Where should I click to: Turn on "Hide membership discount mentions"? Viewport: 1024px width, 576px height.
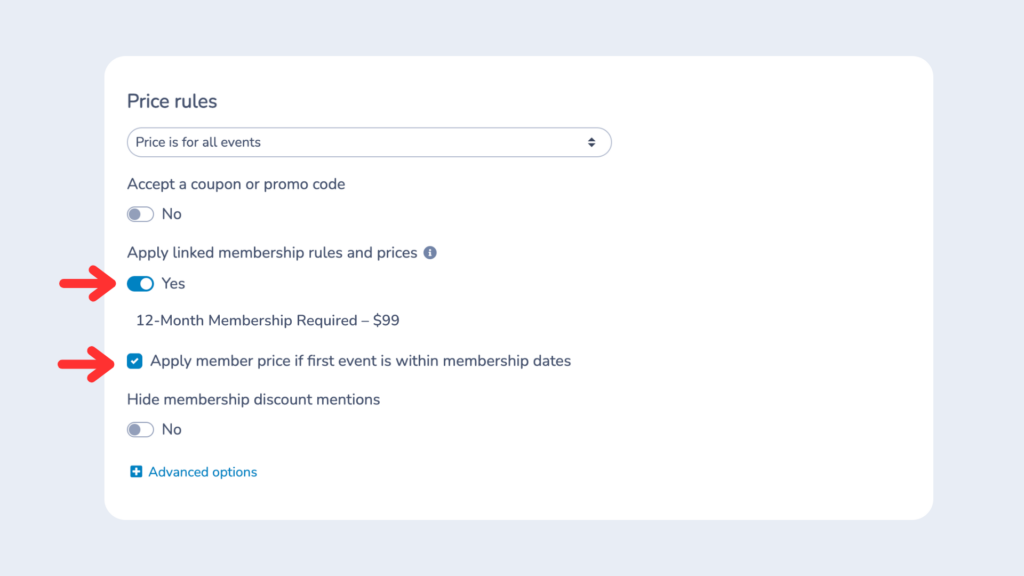pyautogui.click(x=139, y=428)
